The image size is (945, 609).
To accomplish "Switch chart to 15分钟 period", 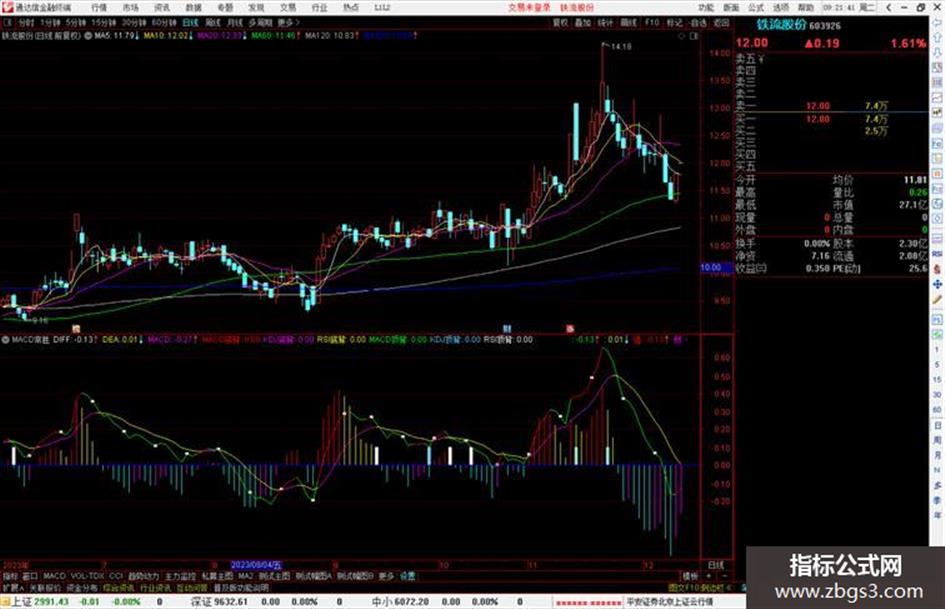I will (104, 23).
